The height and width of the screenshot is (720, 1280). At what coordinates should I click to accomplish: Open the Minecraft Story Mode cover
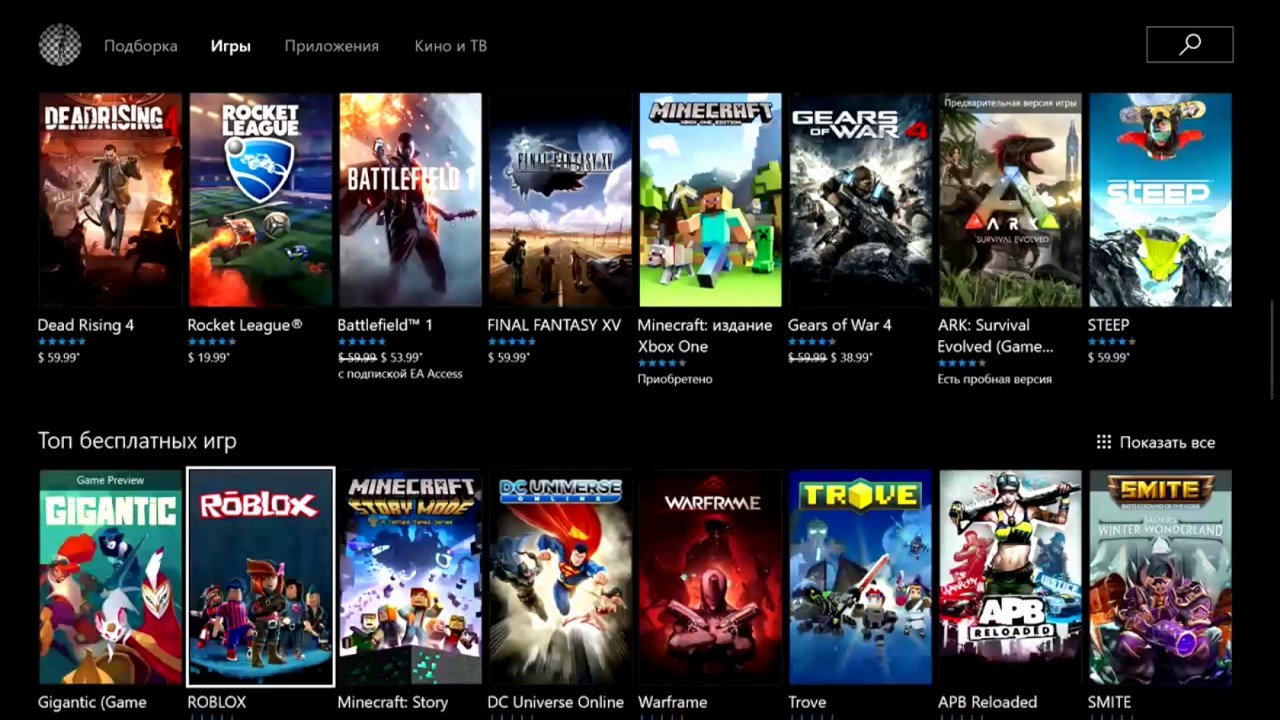410,577
